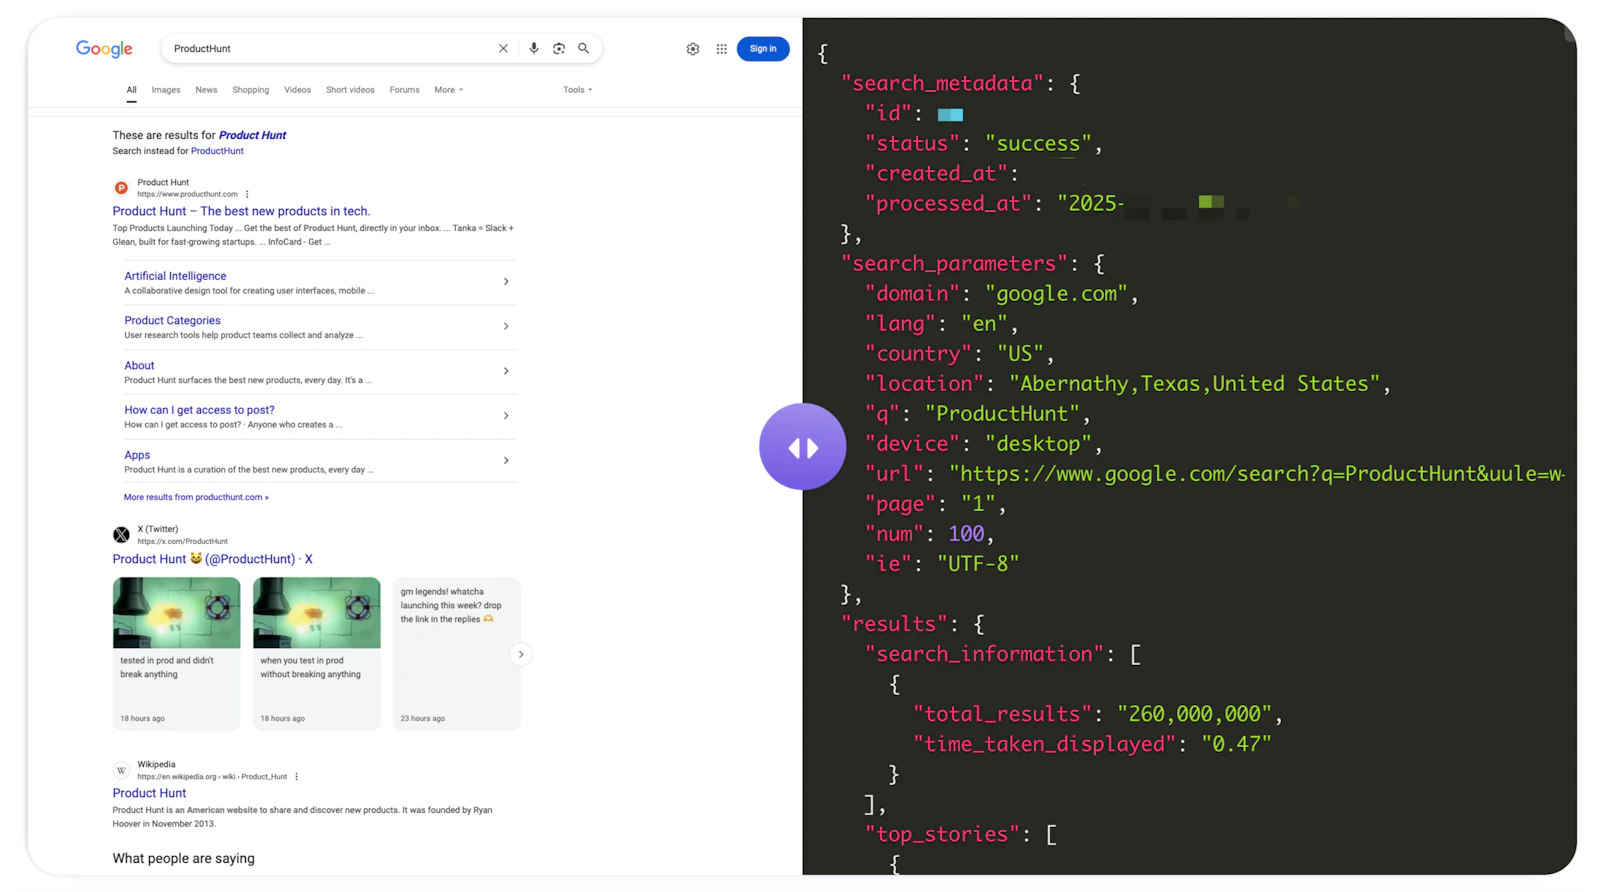Open the settings gear icon
This screenshot has width=1600, height=892.
click(693, 49)
